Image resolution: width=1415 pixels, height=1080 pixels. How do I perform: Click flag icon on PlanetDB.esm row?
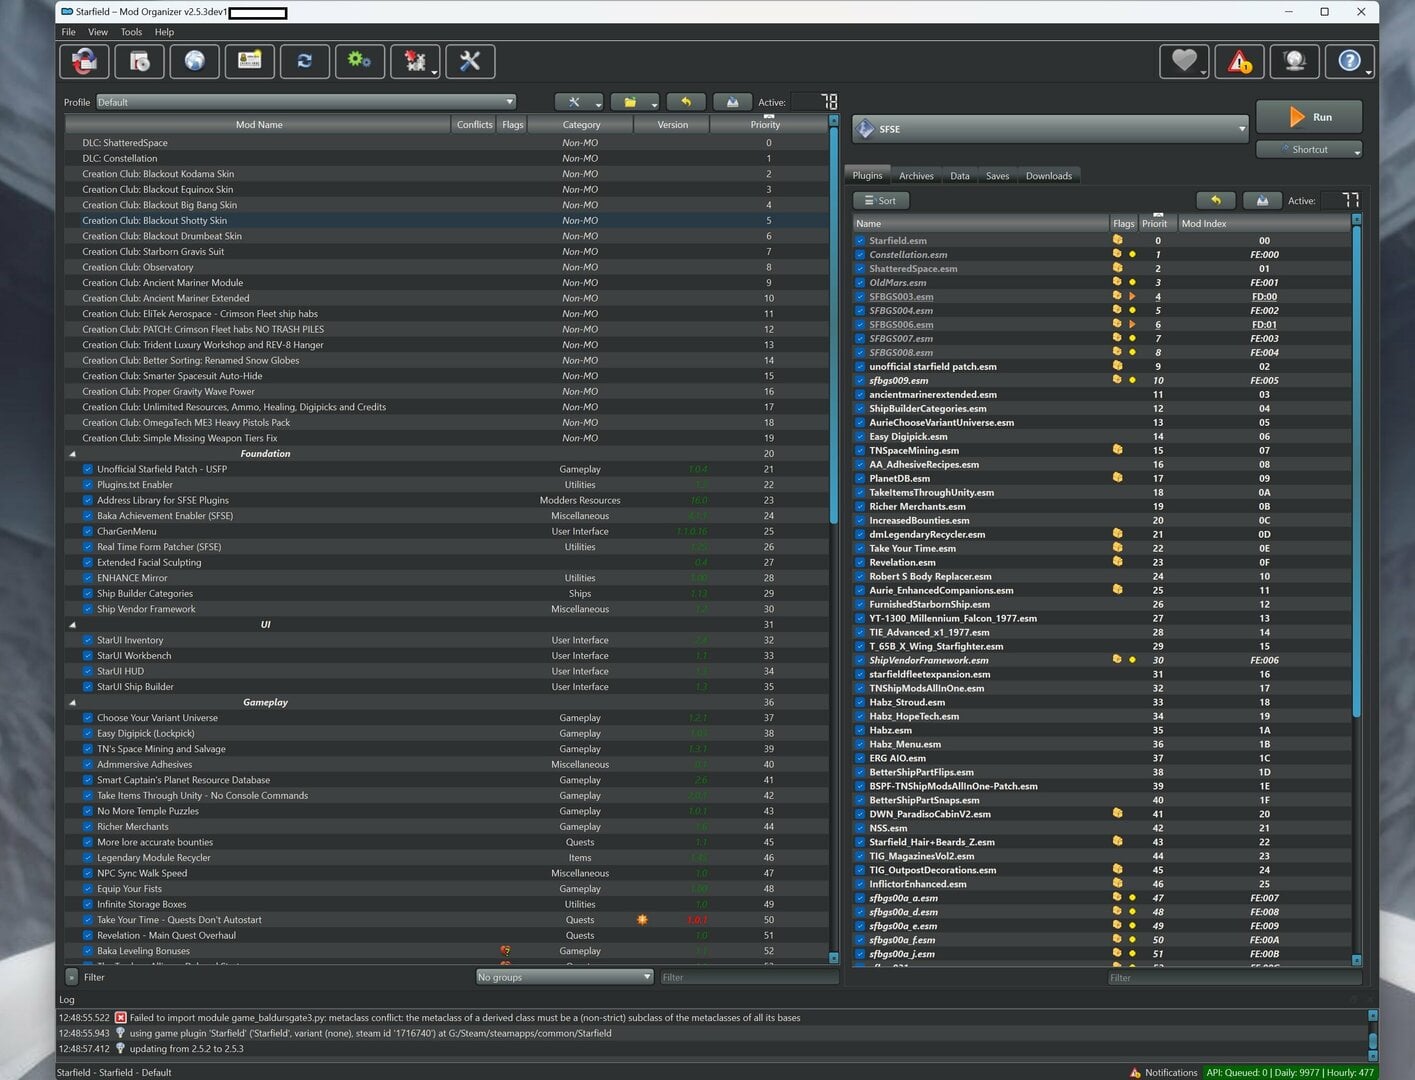[1117, 478]
